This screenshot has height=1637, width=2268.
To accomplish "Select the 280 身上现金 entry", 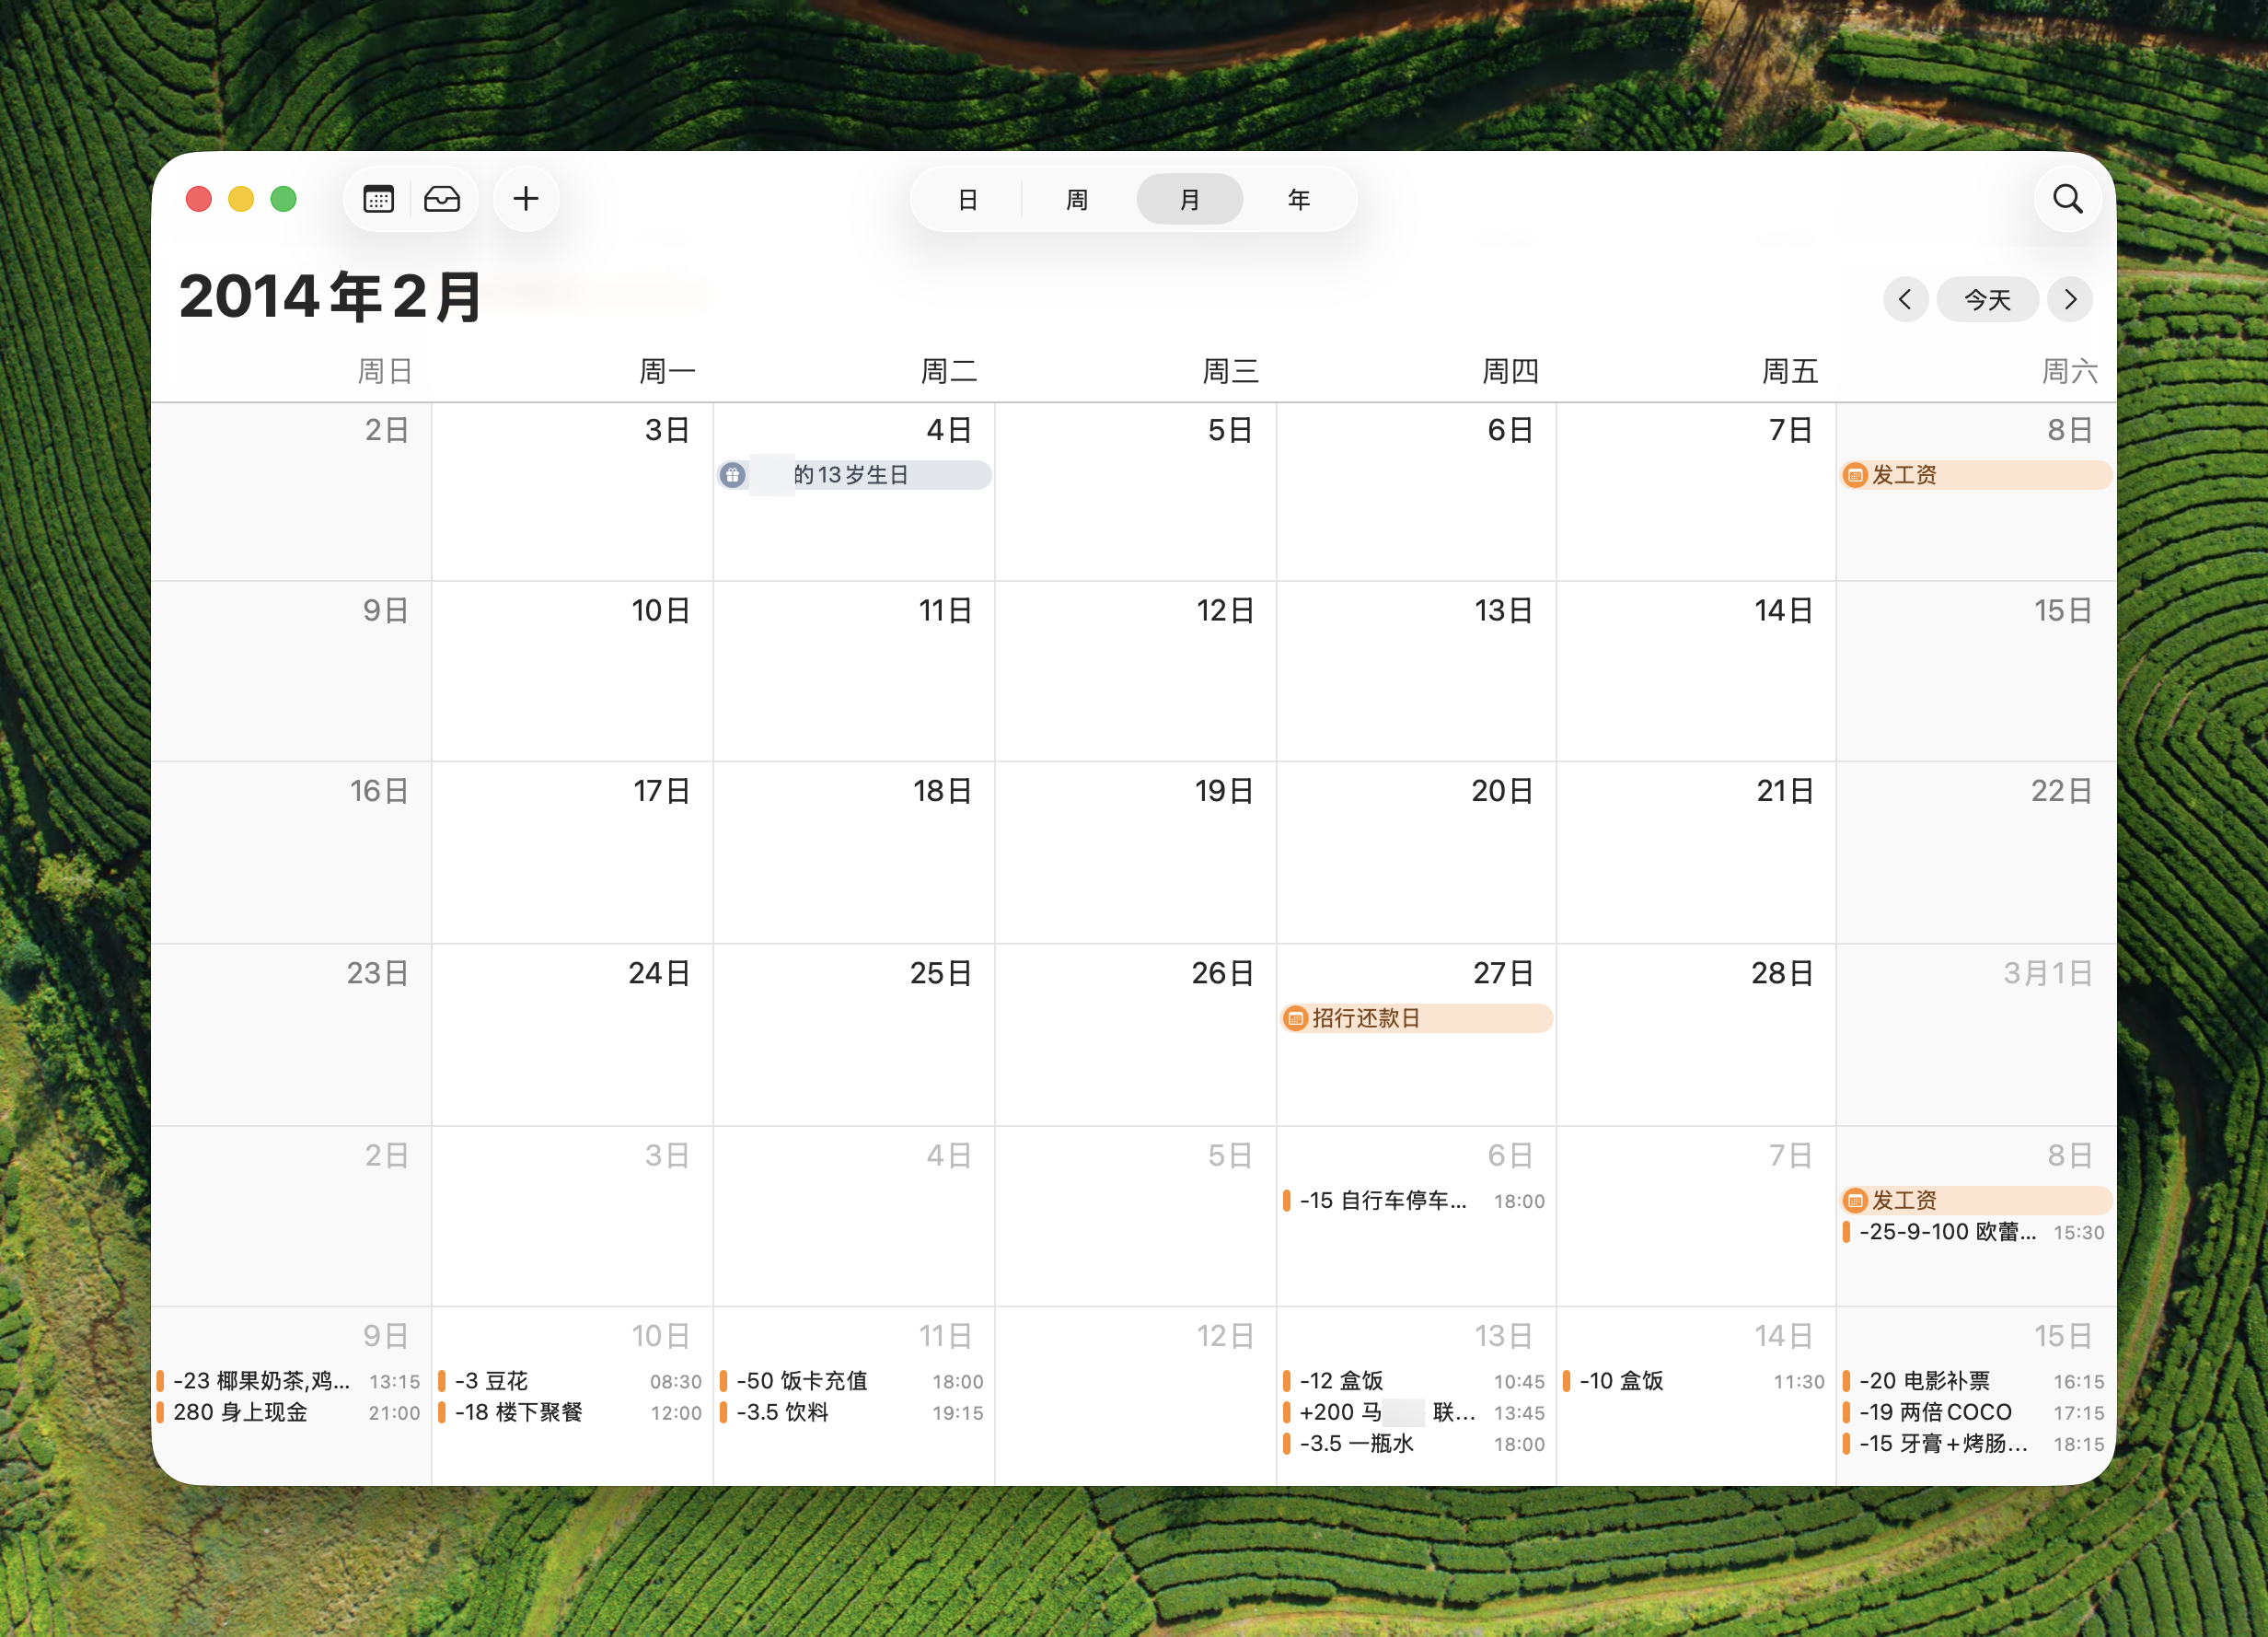I will pos(240,1412).
